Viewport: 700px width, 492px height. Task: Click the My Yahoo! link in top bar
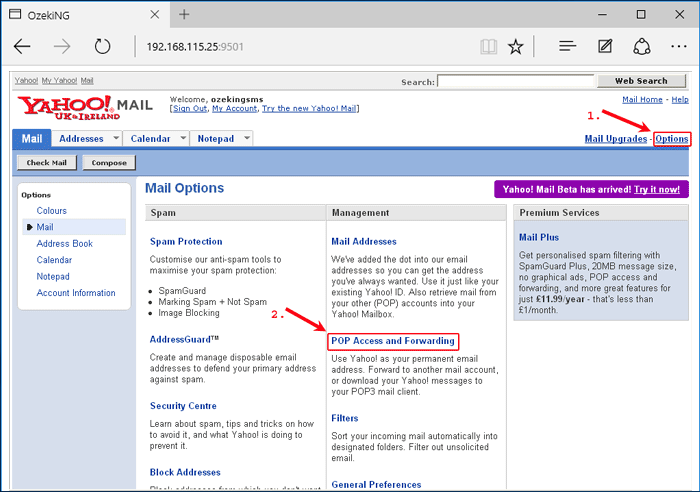[59, 80]
